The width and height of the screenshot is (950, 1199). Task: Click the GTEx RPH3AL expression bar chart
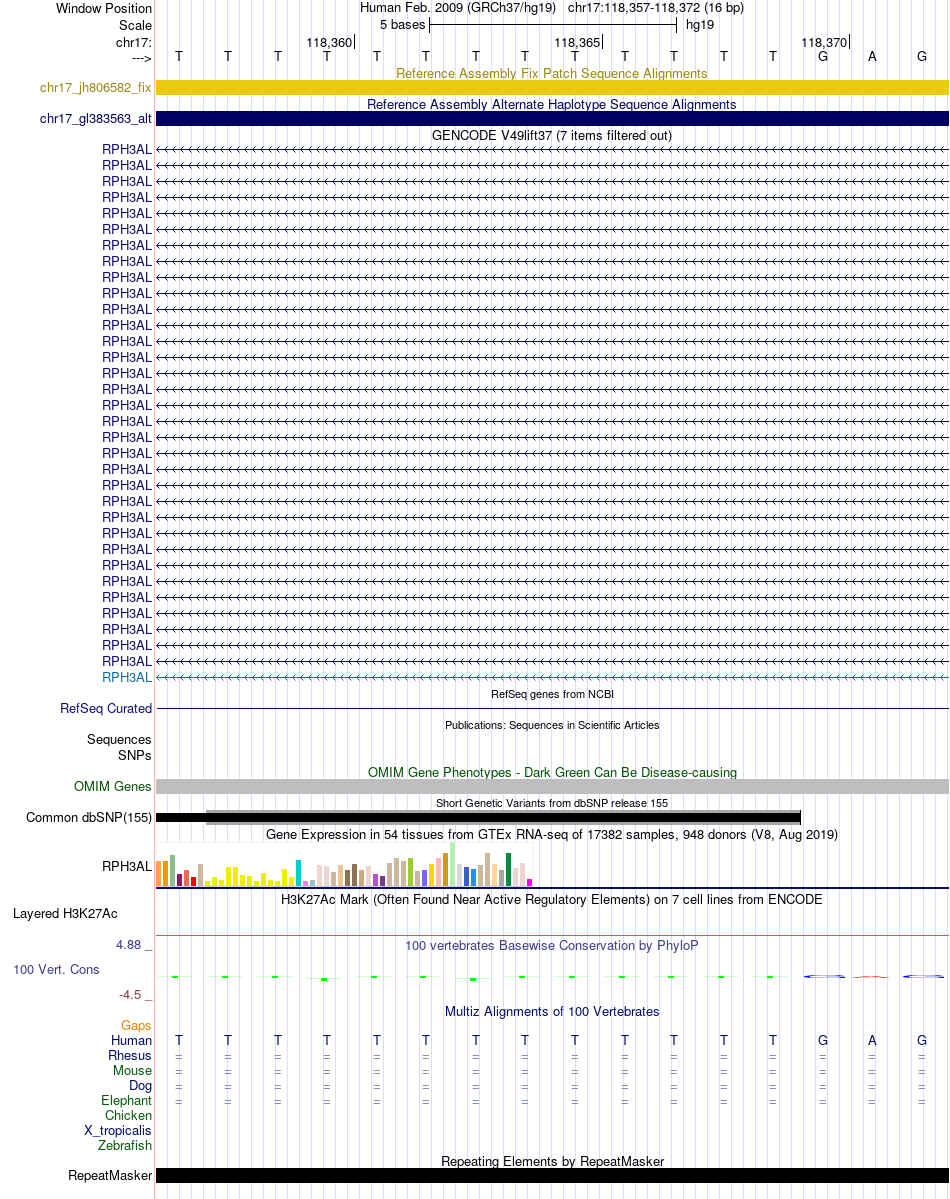(344, 865)
